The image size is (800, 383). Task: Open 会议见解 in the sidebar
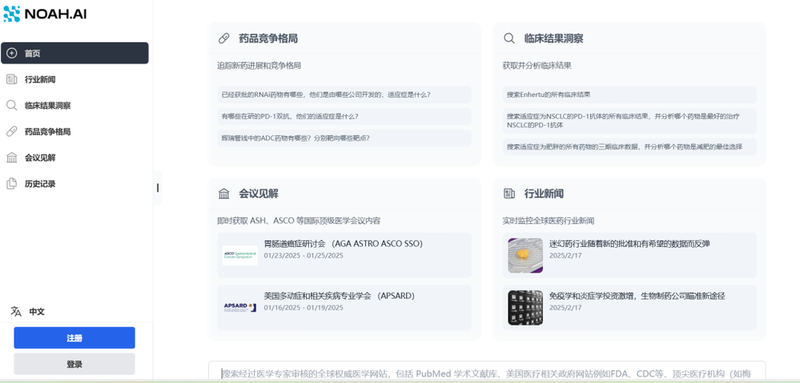pyautogui.click(x=74, y=158)
